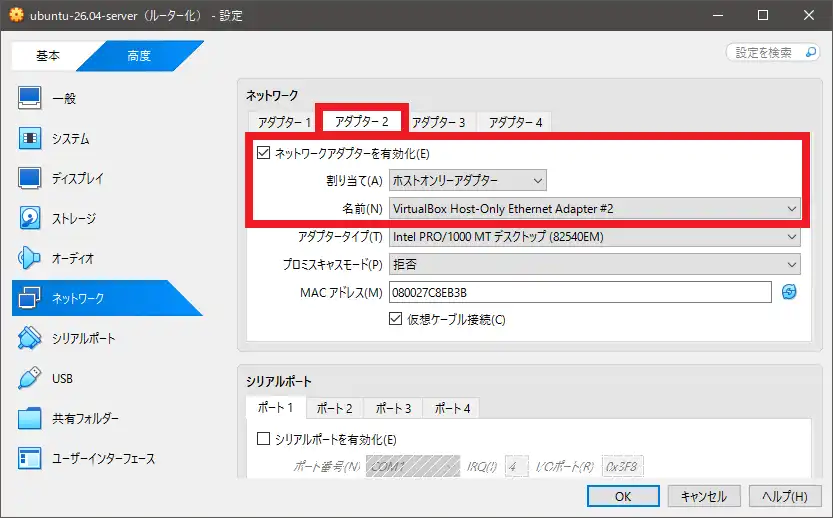
Task: Open the シリアルポート connector icon
Action: click(x=29, y=338)
